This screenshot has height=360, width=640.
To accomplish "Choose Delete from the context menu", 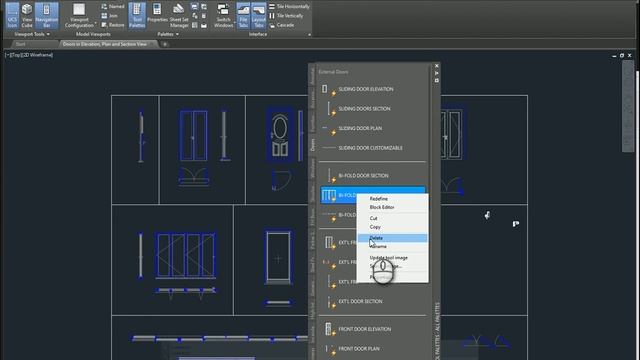I will [393, 238].
